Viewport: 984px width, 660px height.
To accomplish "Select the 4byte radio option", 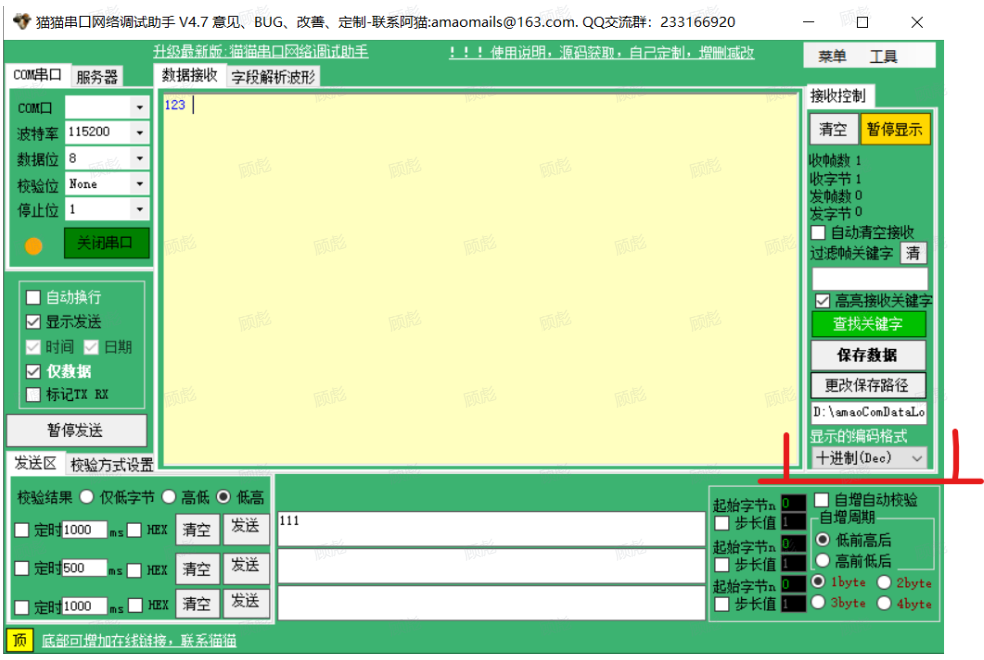I will 884,603.
